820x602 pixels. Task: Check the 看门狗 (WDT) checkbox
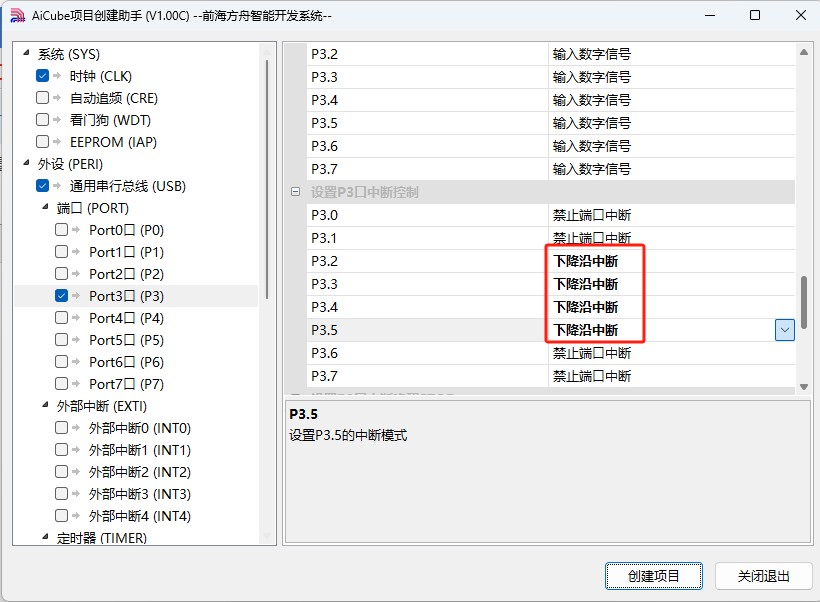(x=42, y=120)
